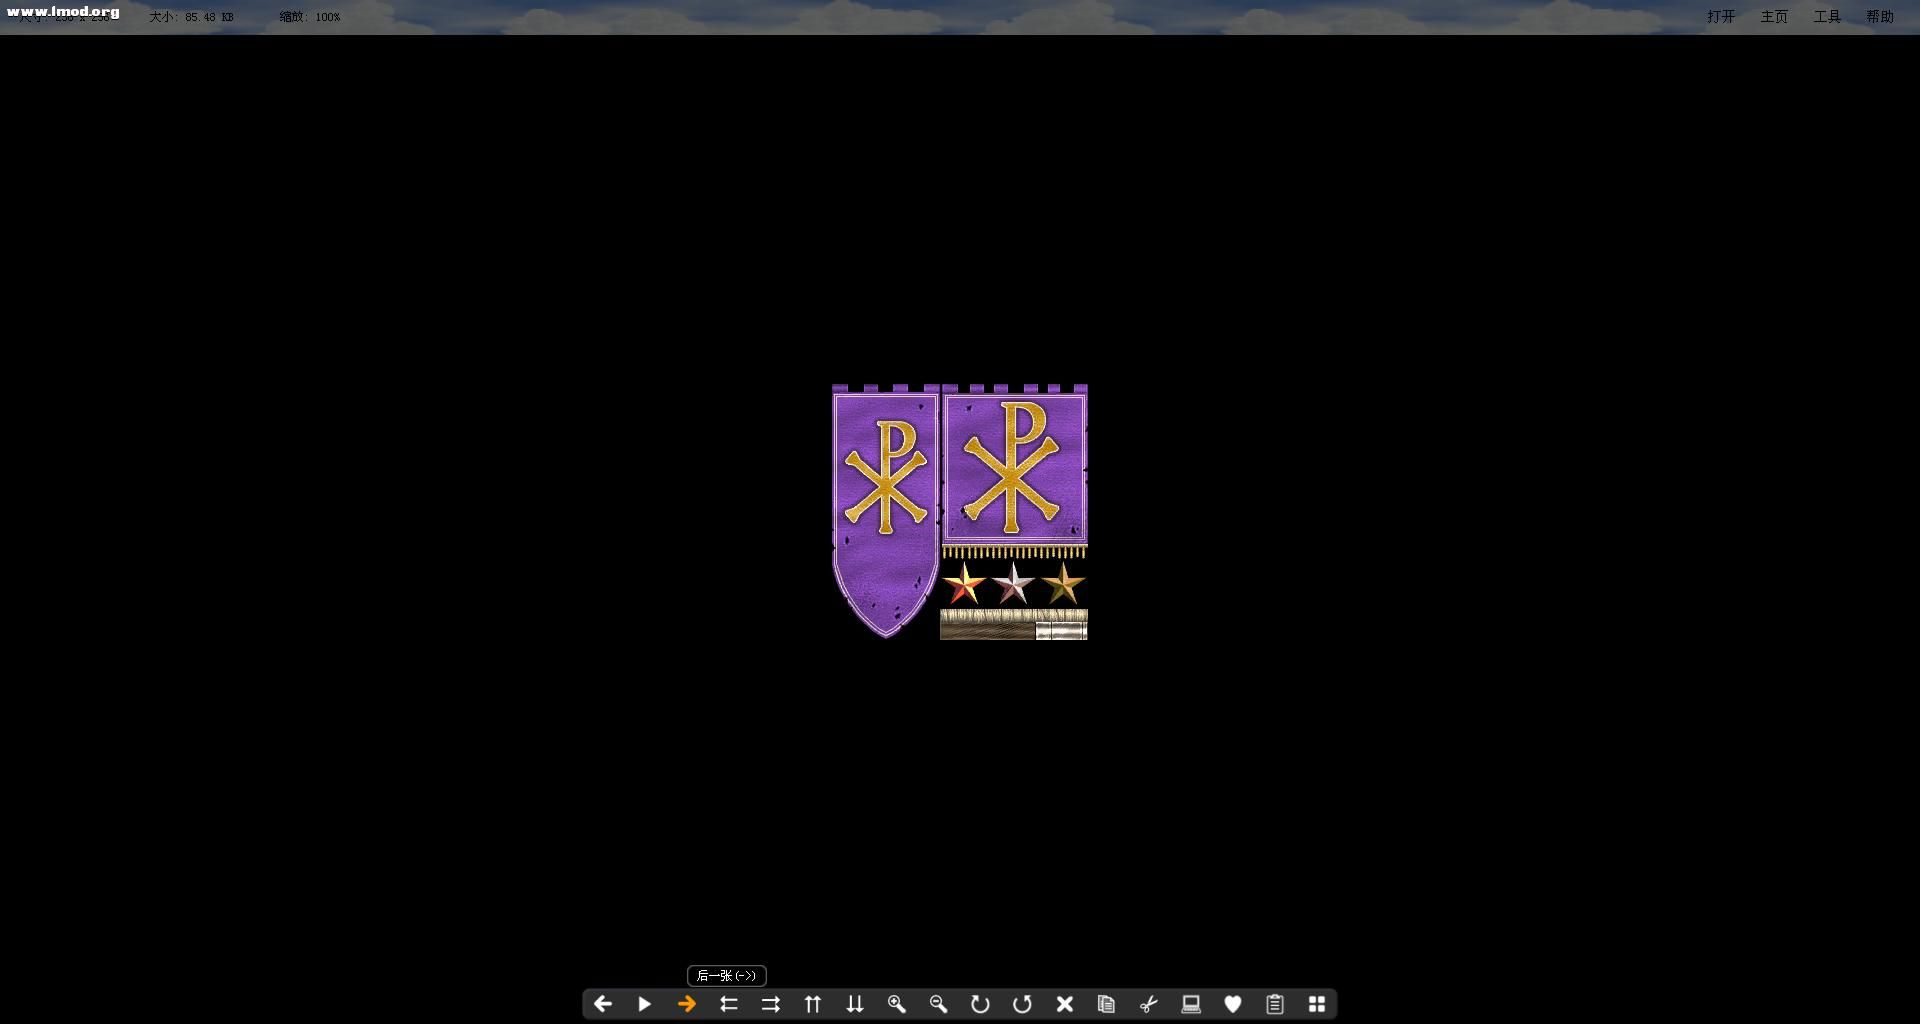
Task: Click the double up arrows icon
Action: 813,1004
